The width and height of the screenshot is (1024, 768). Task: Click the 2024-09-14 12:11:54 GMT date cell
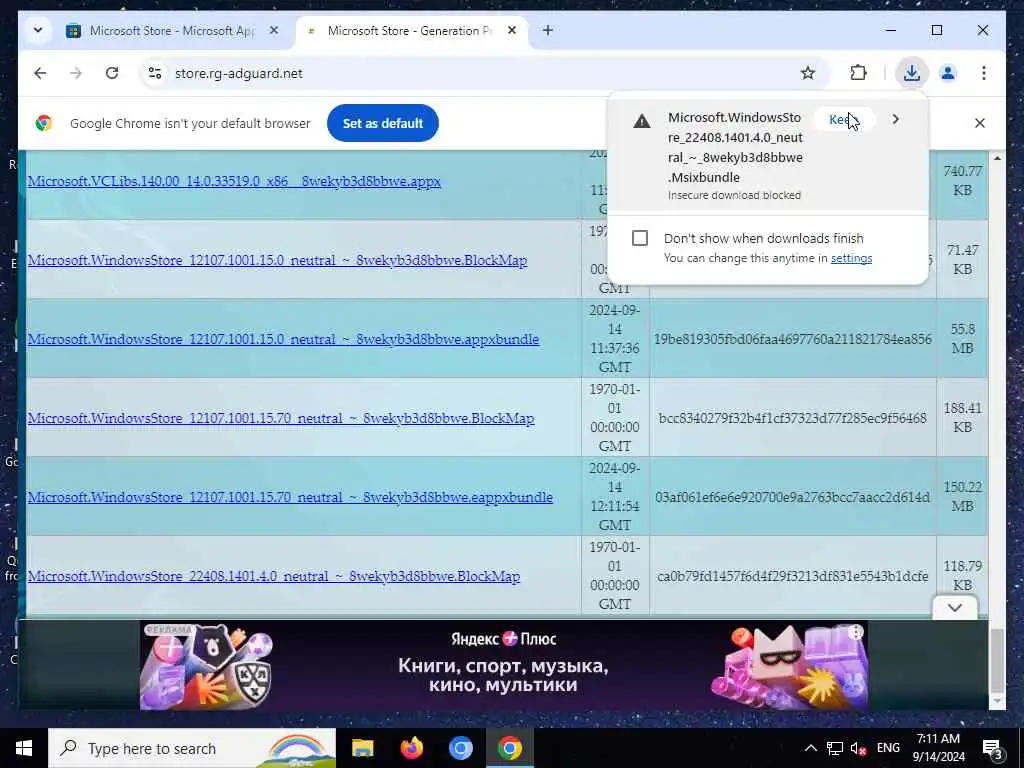[x=615, y=496]
